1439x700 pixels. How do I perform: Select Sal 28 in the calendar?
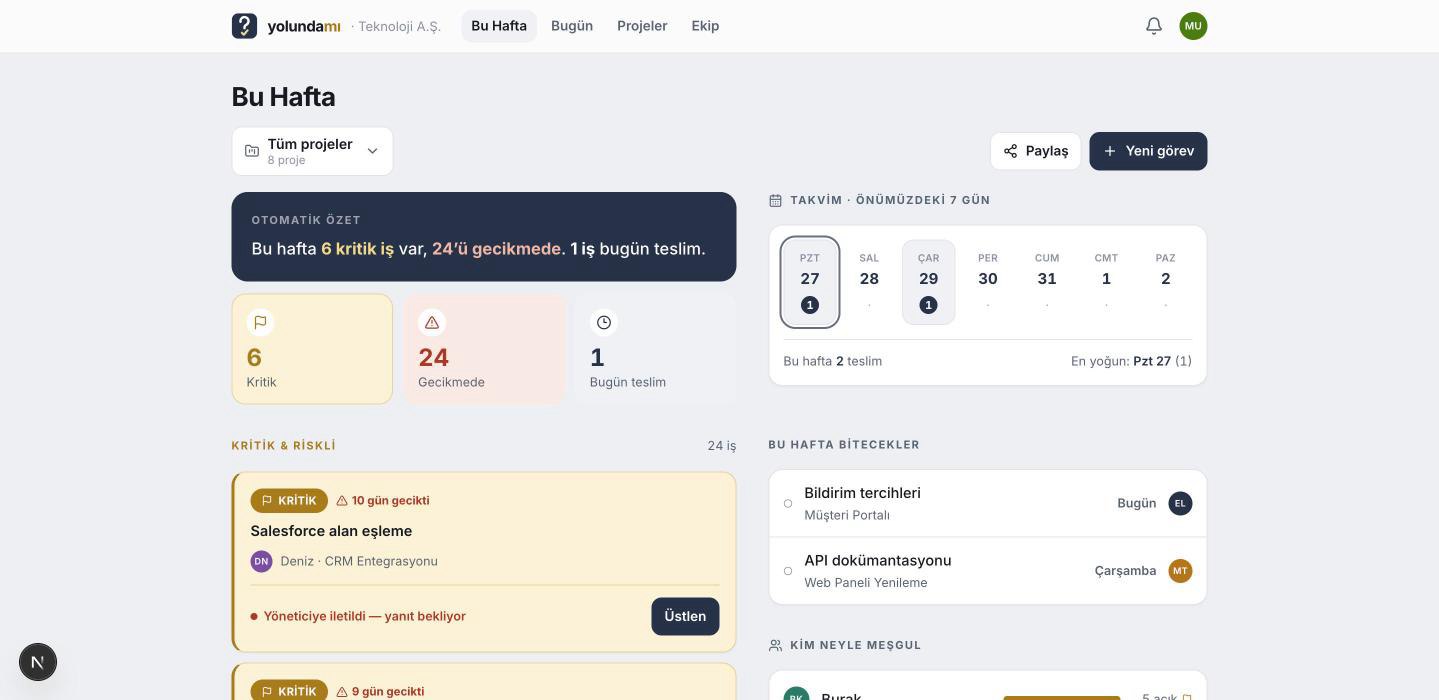[869, 282]
